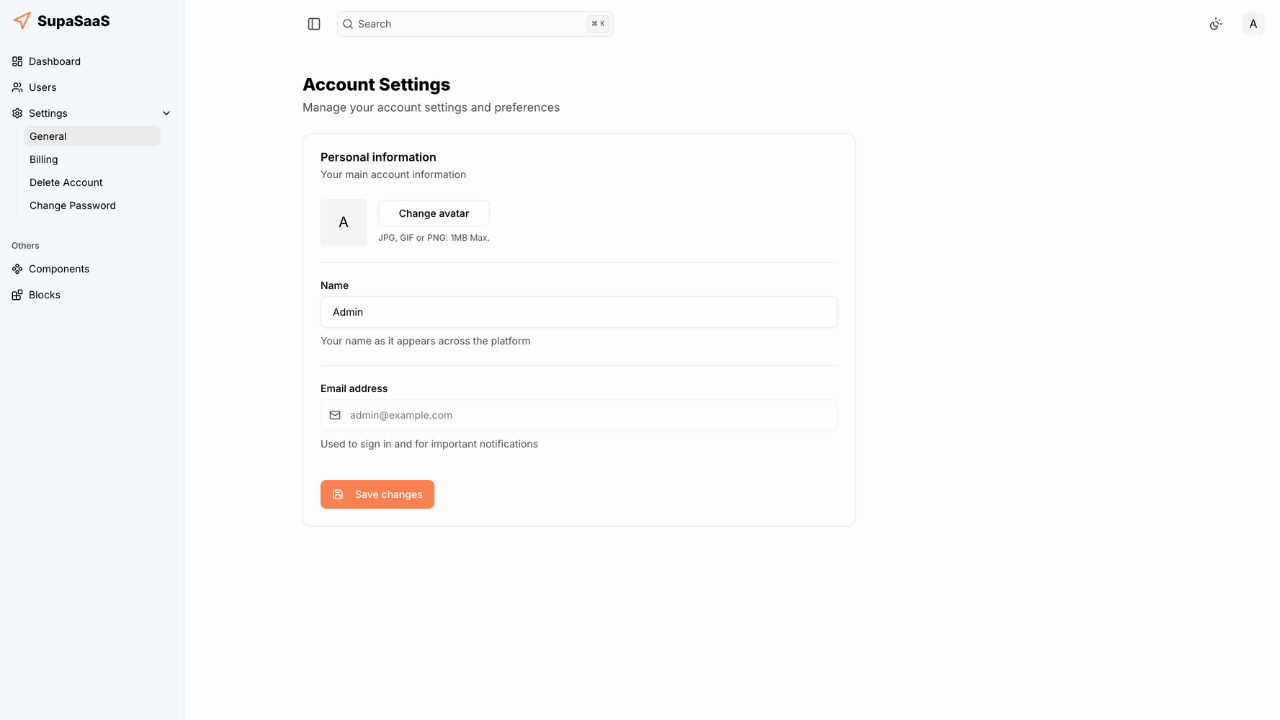Click the large avatar placeholder thumbnail
The height and width of the screenshot is (720, 1280).
point(343,222)
